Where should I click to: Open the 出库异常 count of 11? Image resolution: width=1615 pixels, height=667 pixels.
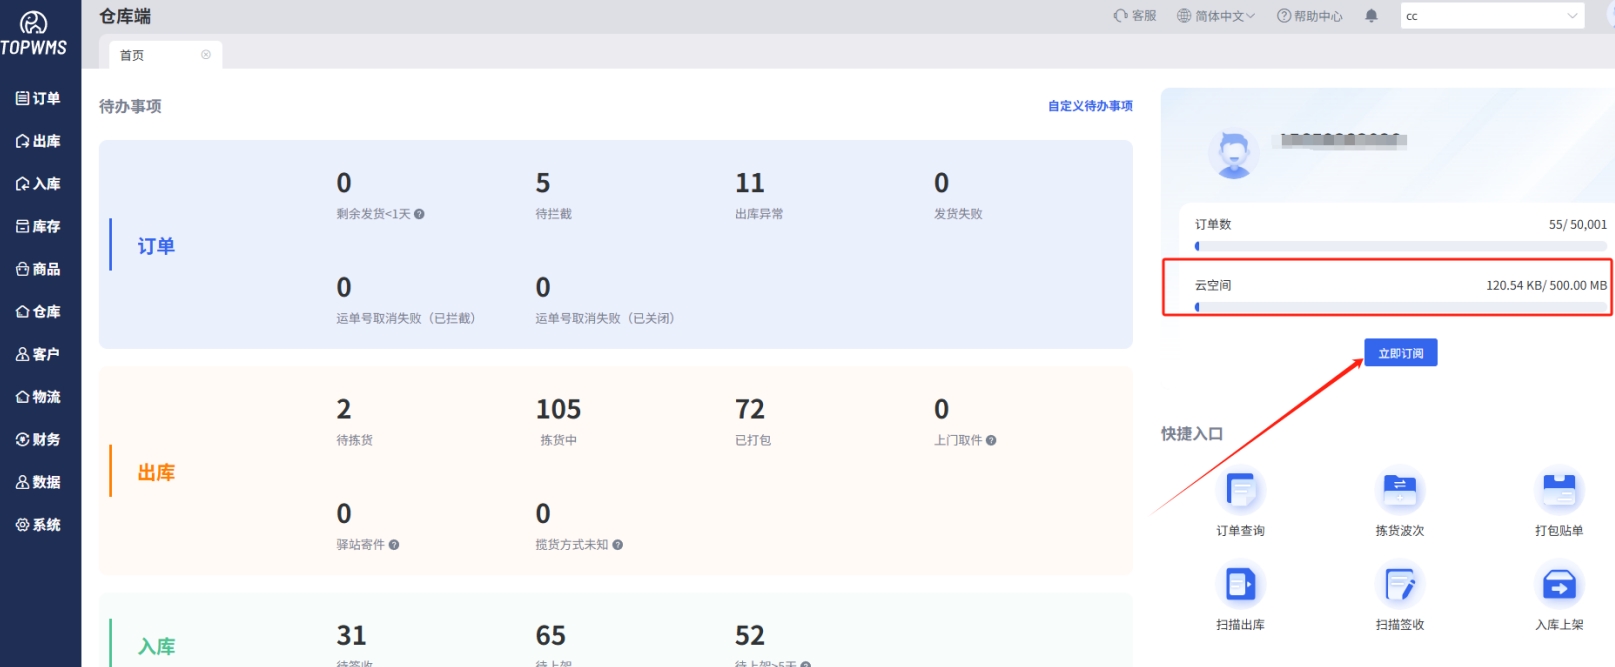click(x=750, y=183)
